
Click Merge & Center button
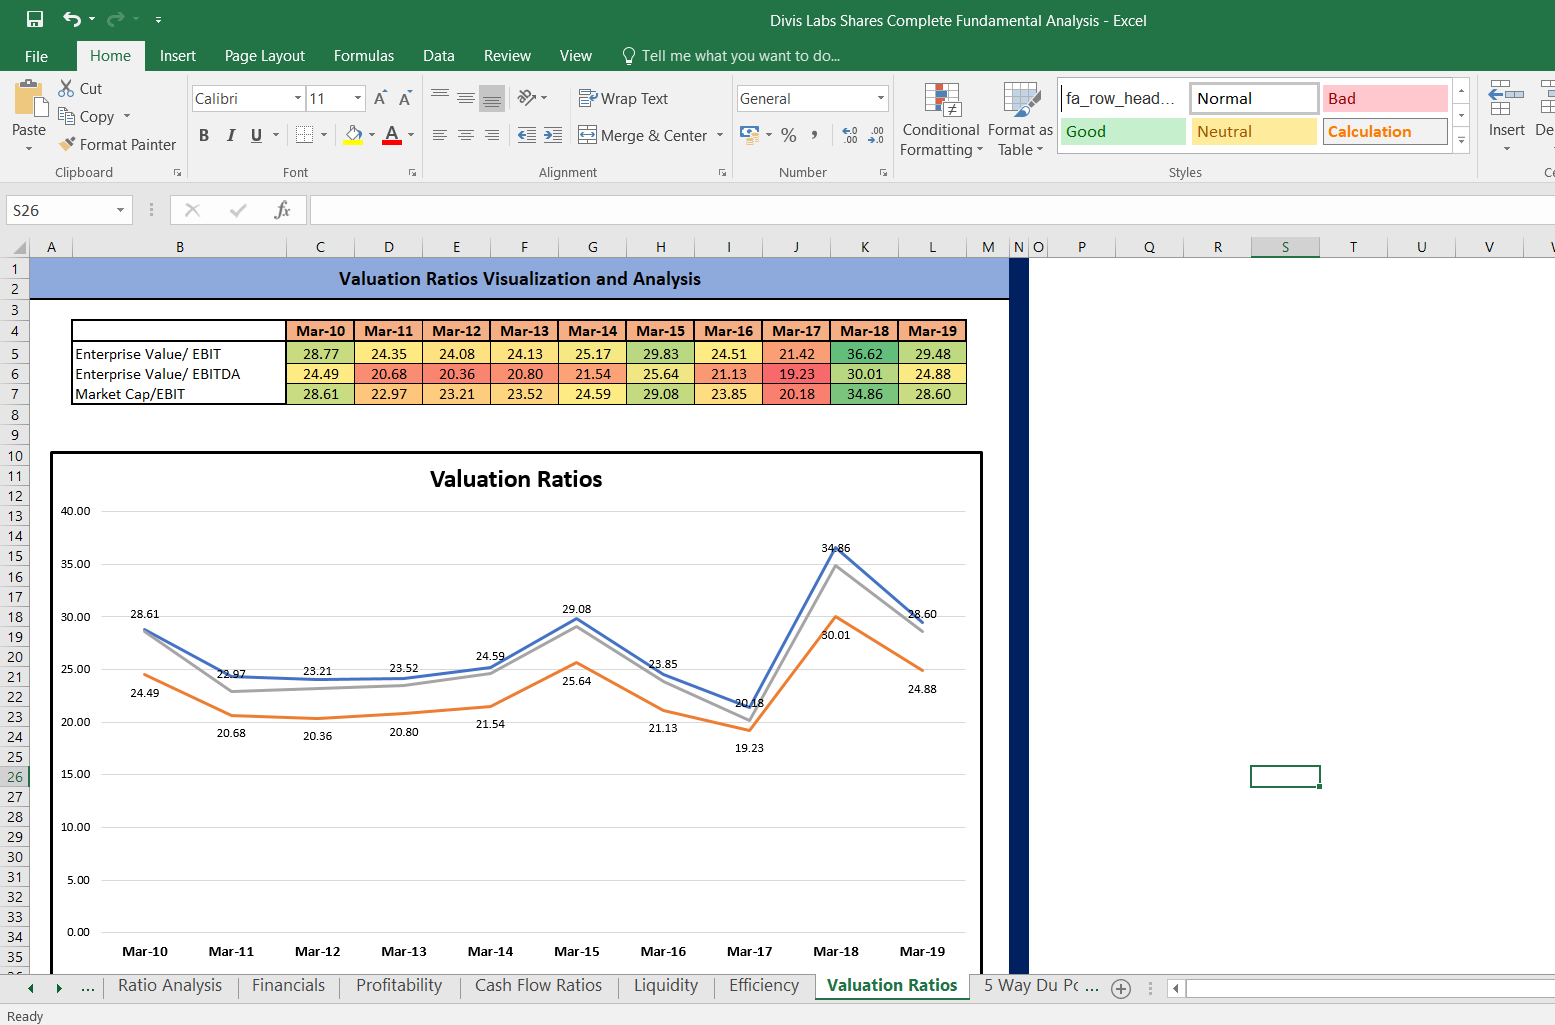[644, 135]
